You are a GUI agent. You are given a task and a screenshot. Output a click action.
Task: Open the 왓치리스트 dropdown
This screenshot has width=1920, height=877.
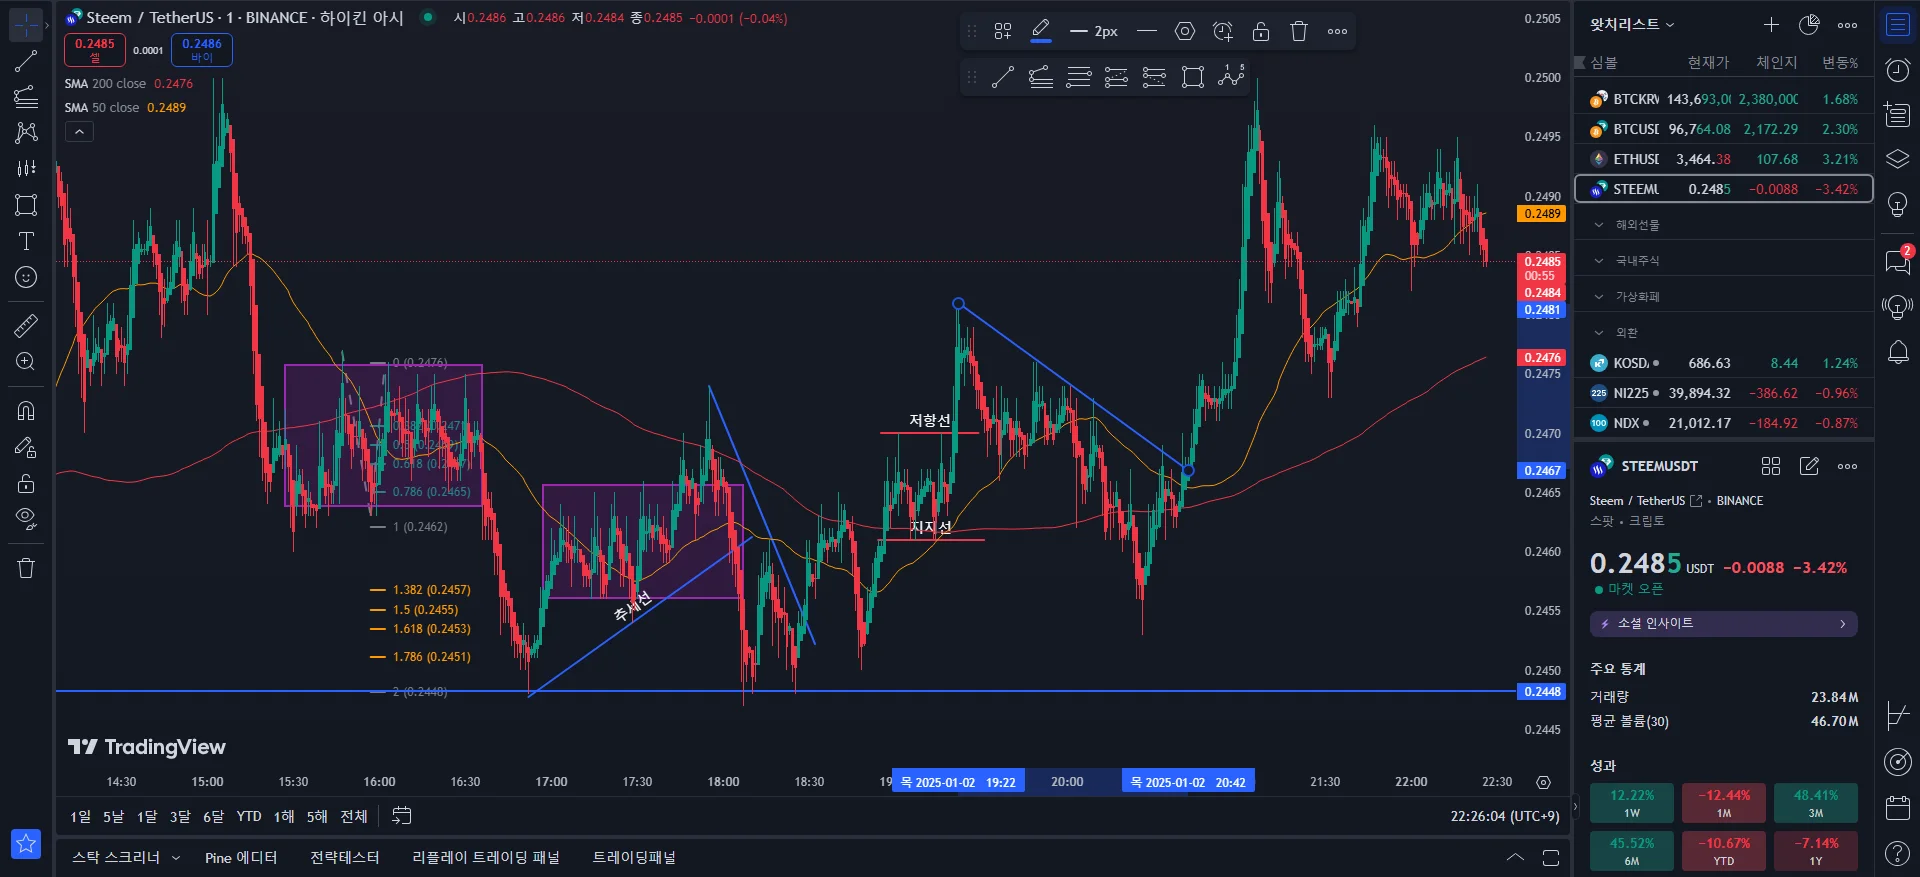pyautogui.click(x=1632, y=24)
